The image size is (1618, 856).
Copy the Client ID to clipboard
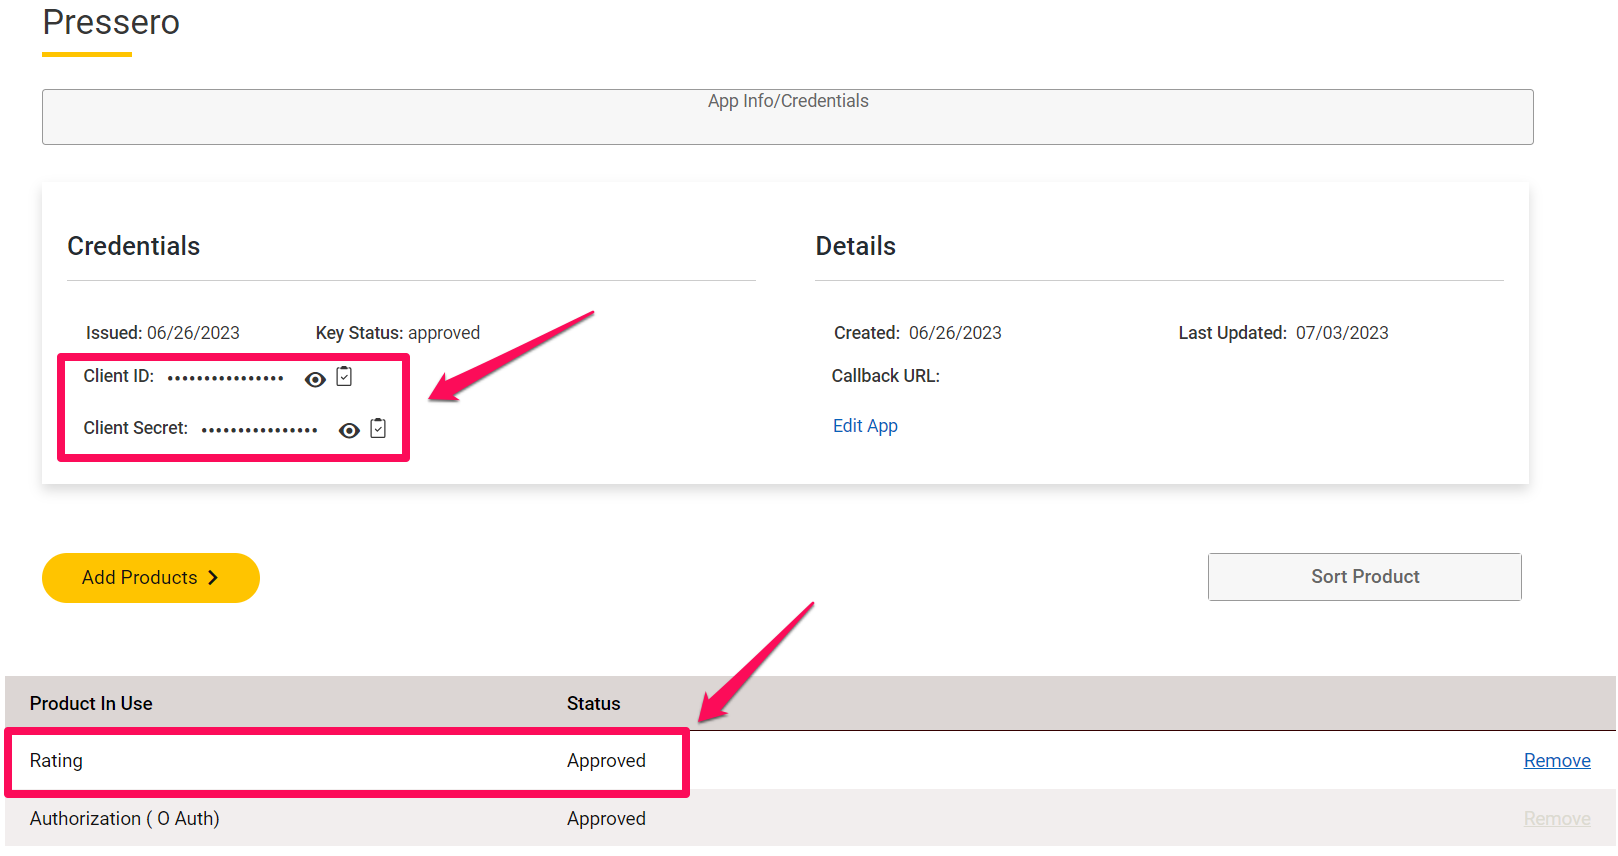click(344, 376)
